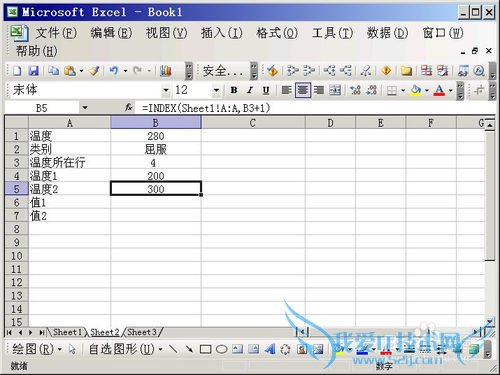Open the Paste options dropdown arrow
This screenshot has width=500, height=375.
pos(81,71)
